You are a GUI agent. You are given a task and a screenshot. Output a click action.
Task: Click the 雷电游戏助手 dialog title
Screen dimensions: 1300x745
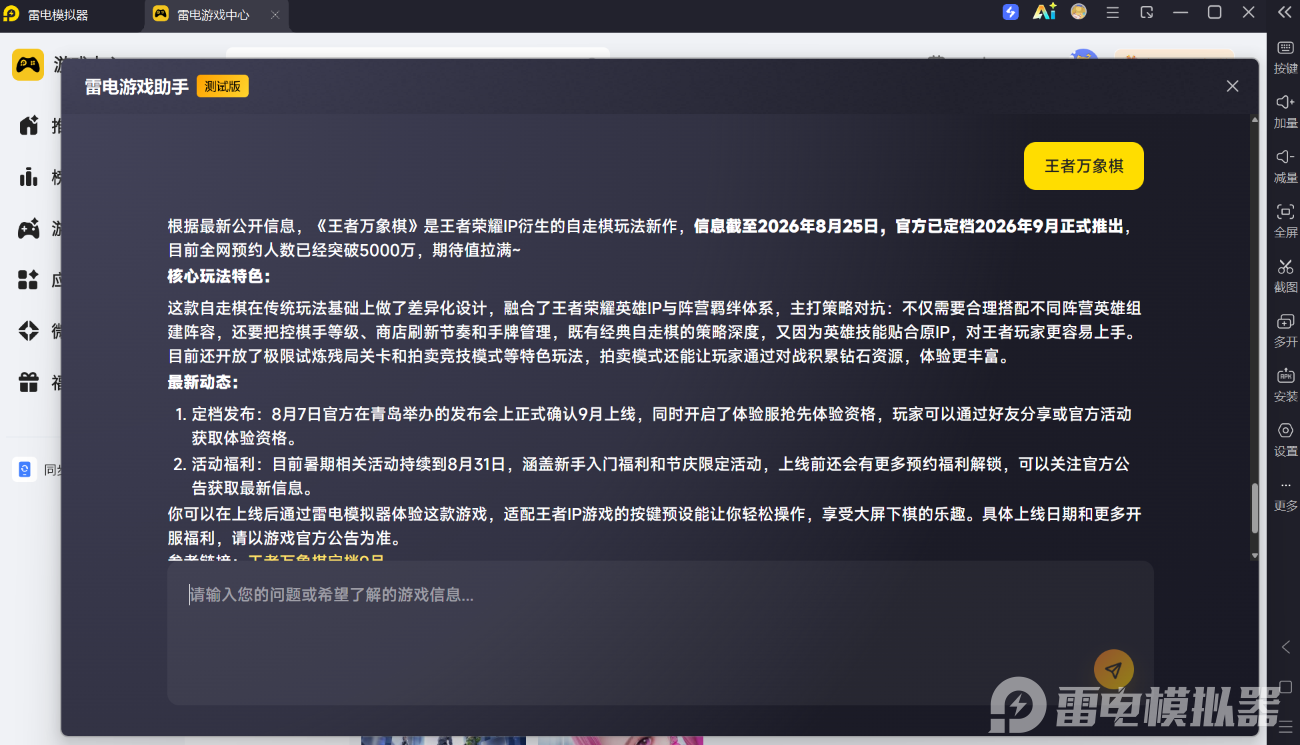click(136, 86)
